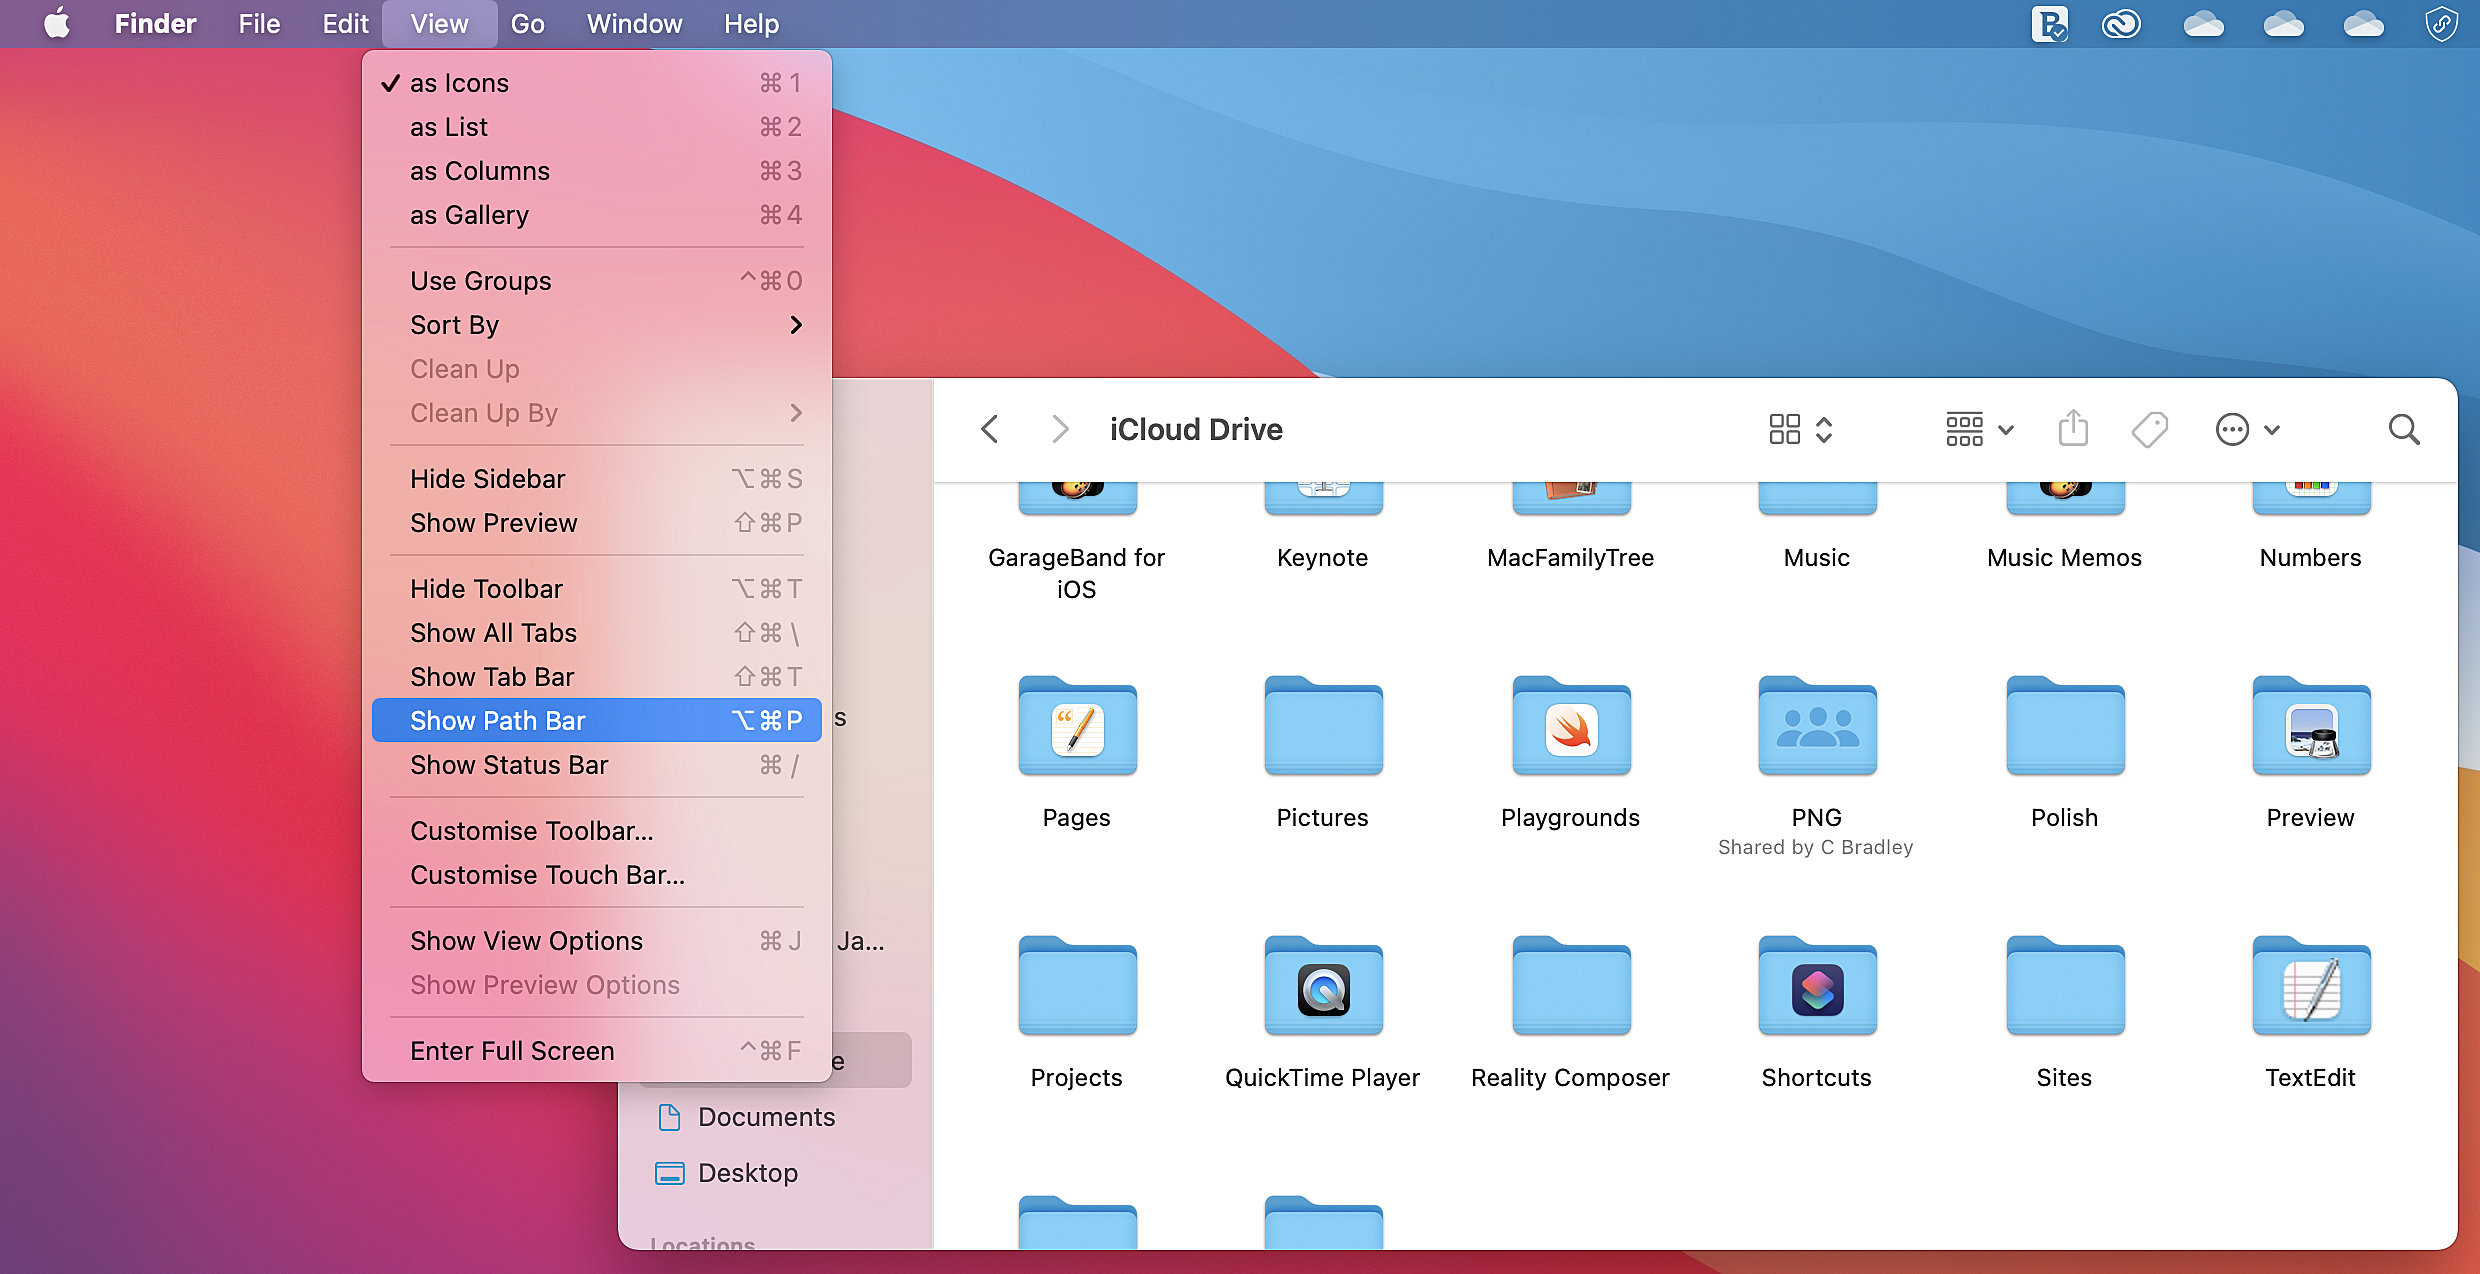The image size is (2480, 1274).
Task: Choose Show View Options
Action: click(x=597, y=941)
